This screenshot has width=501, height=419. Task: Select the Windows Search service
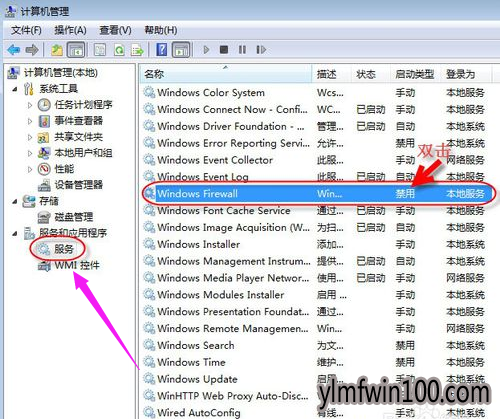[x=196, y=345]
